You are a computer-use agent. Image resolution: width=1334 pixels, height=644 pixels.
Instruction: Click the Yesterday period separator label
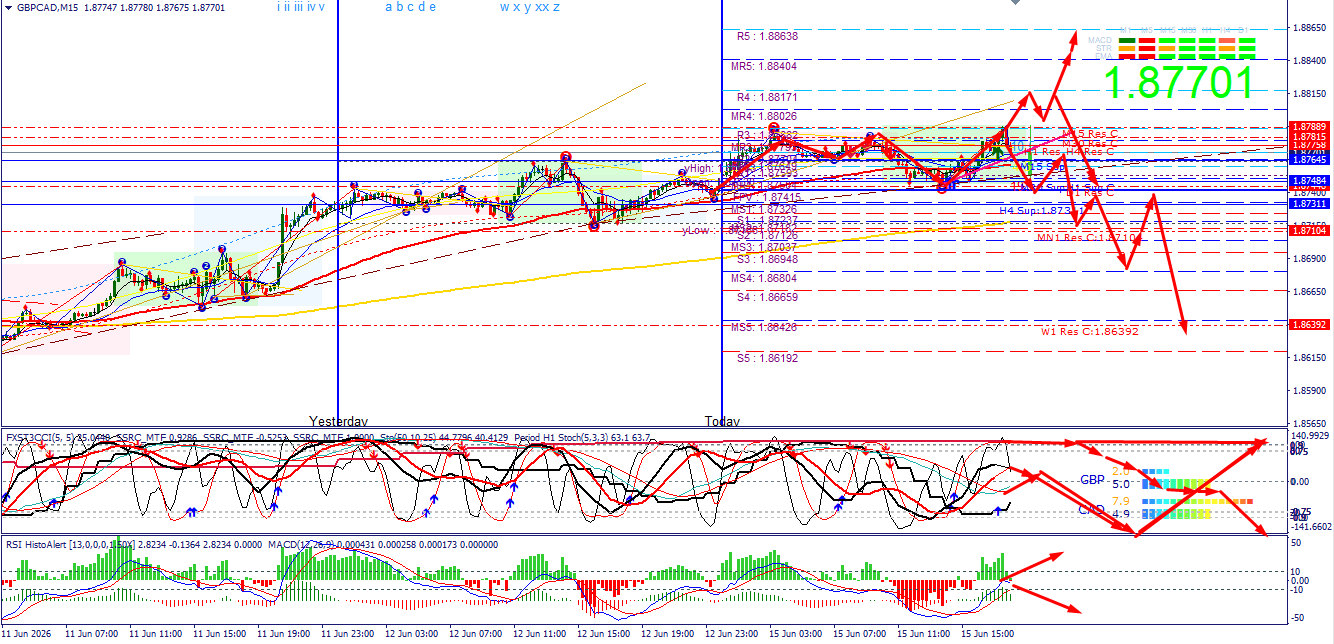338,421
